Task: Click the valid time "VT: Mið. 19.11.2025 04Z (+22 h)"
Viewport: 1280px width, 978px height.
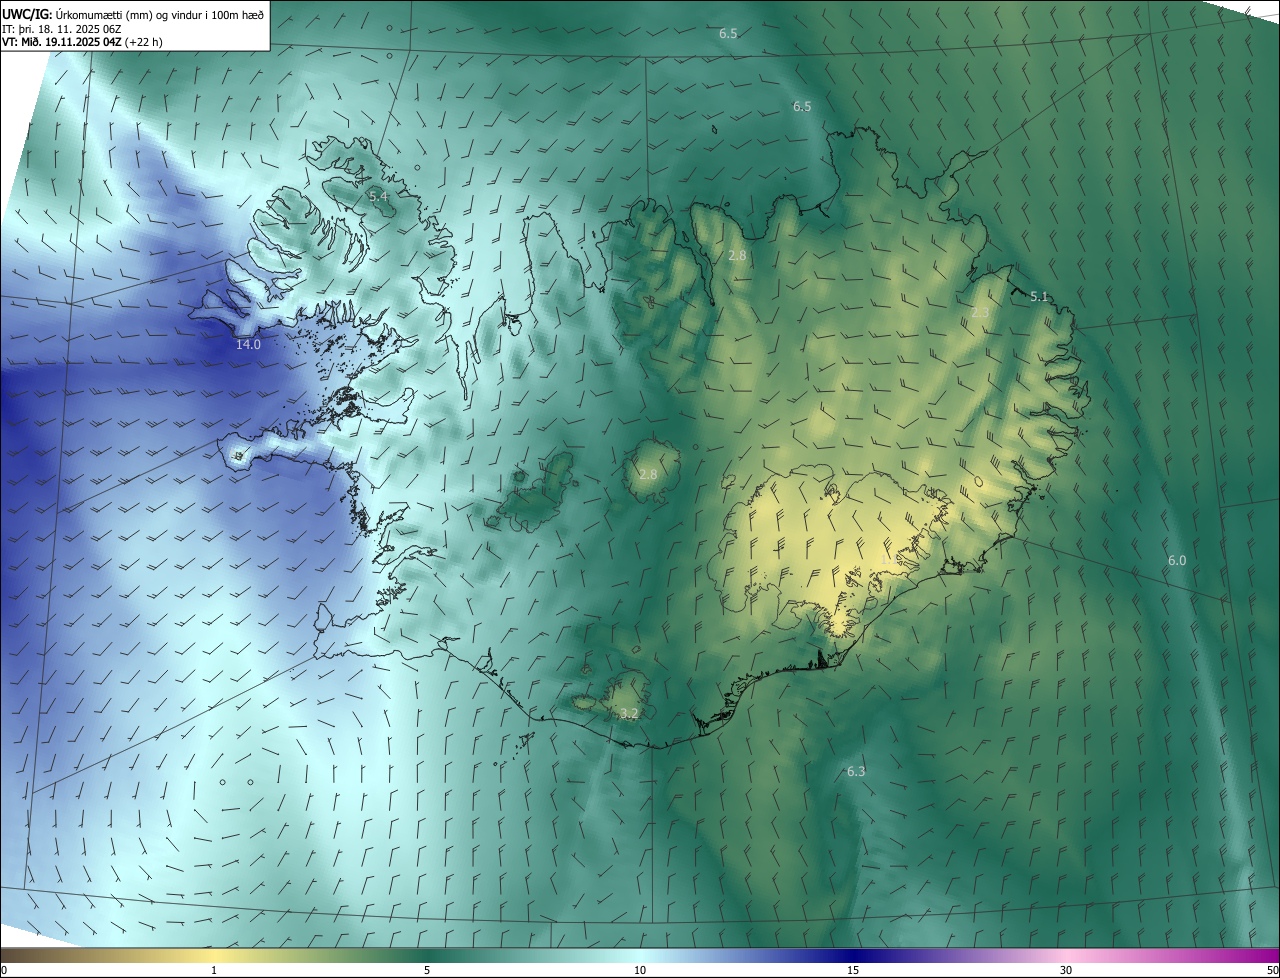Action: tap(83, 42)
